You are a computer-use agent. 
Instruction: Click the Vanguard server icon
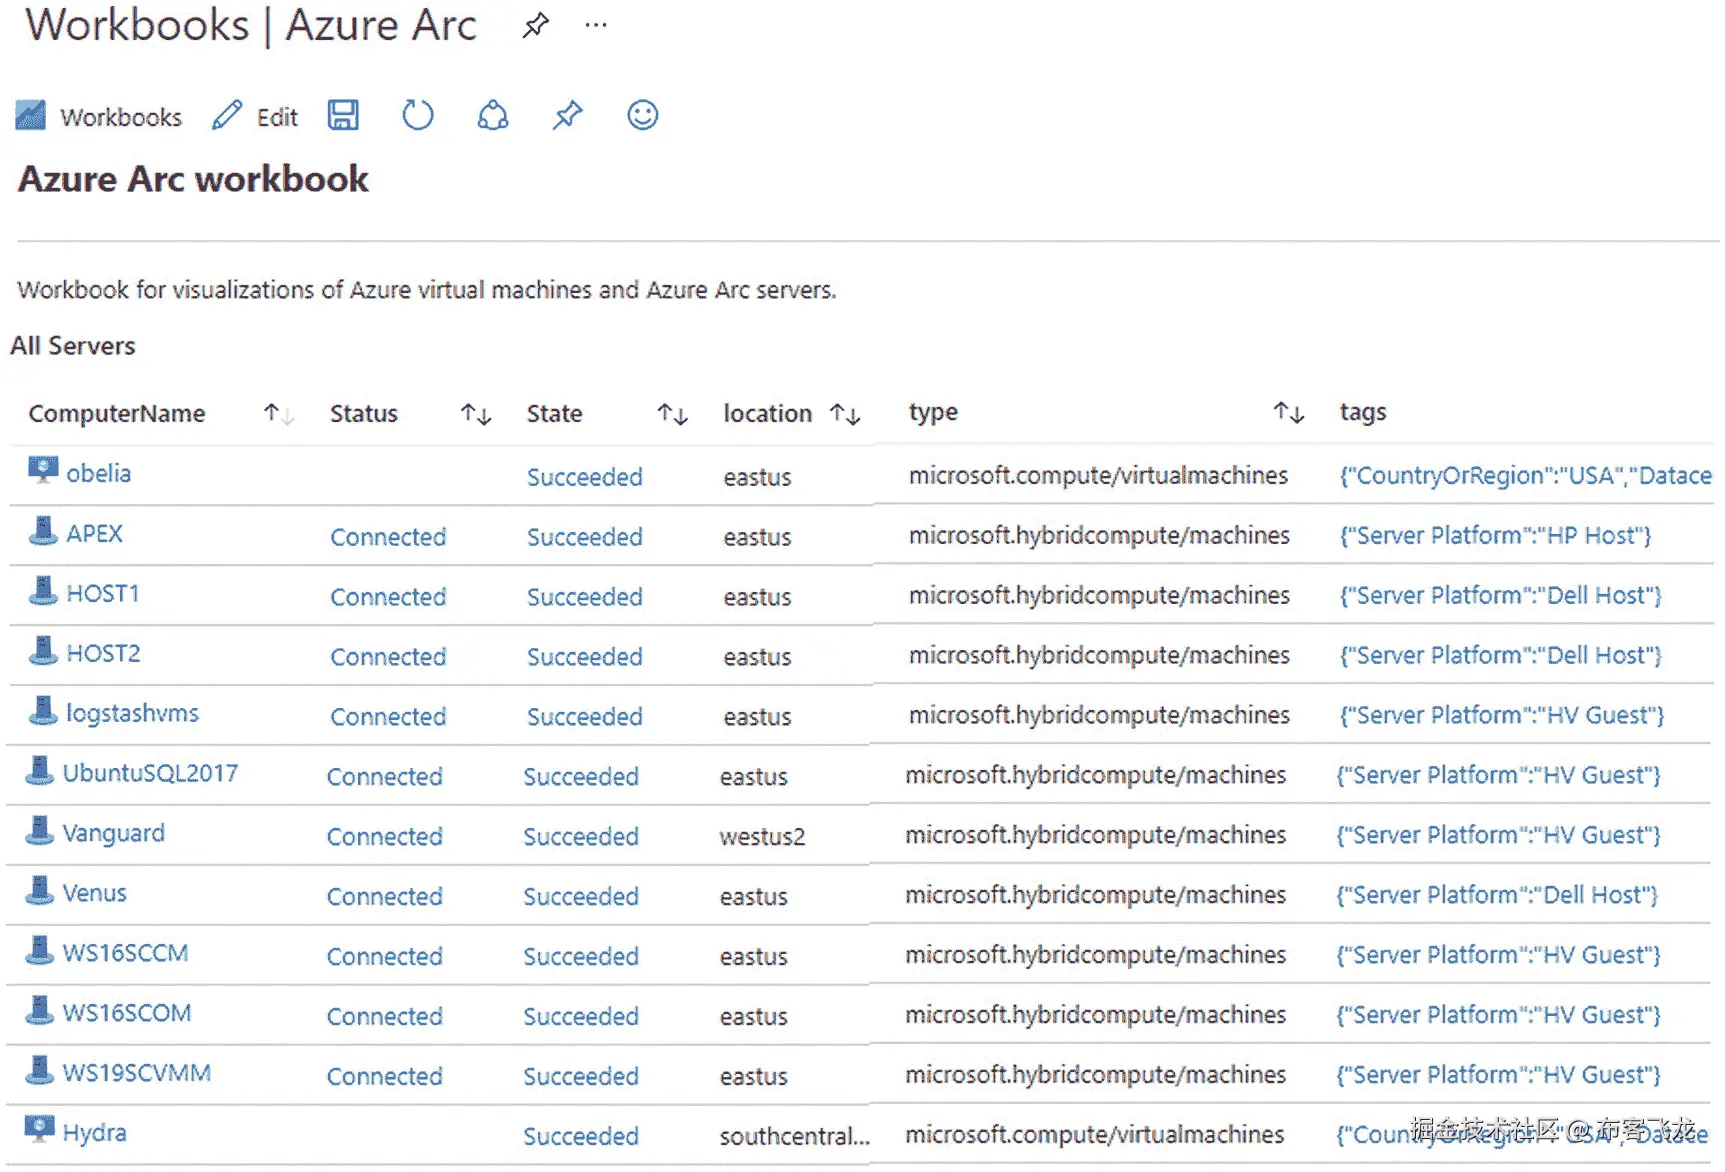(39, 832)
